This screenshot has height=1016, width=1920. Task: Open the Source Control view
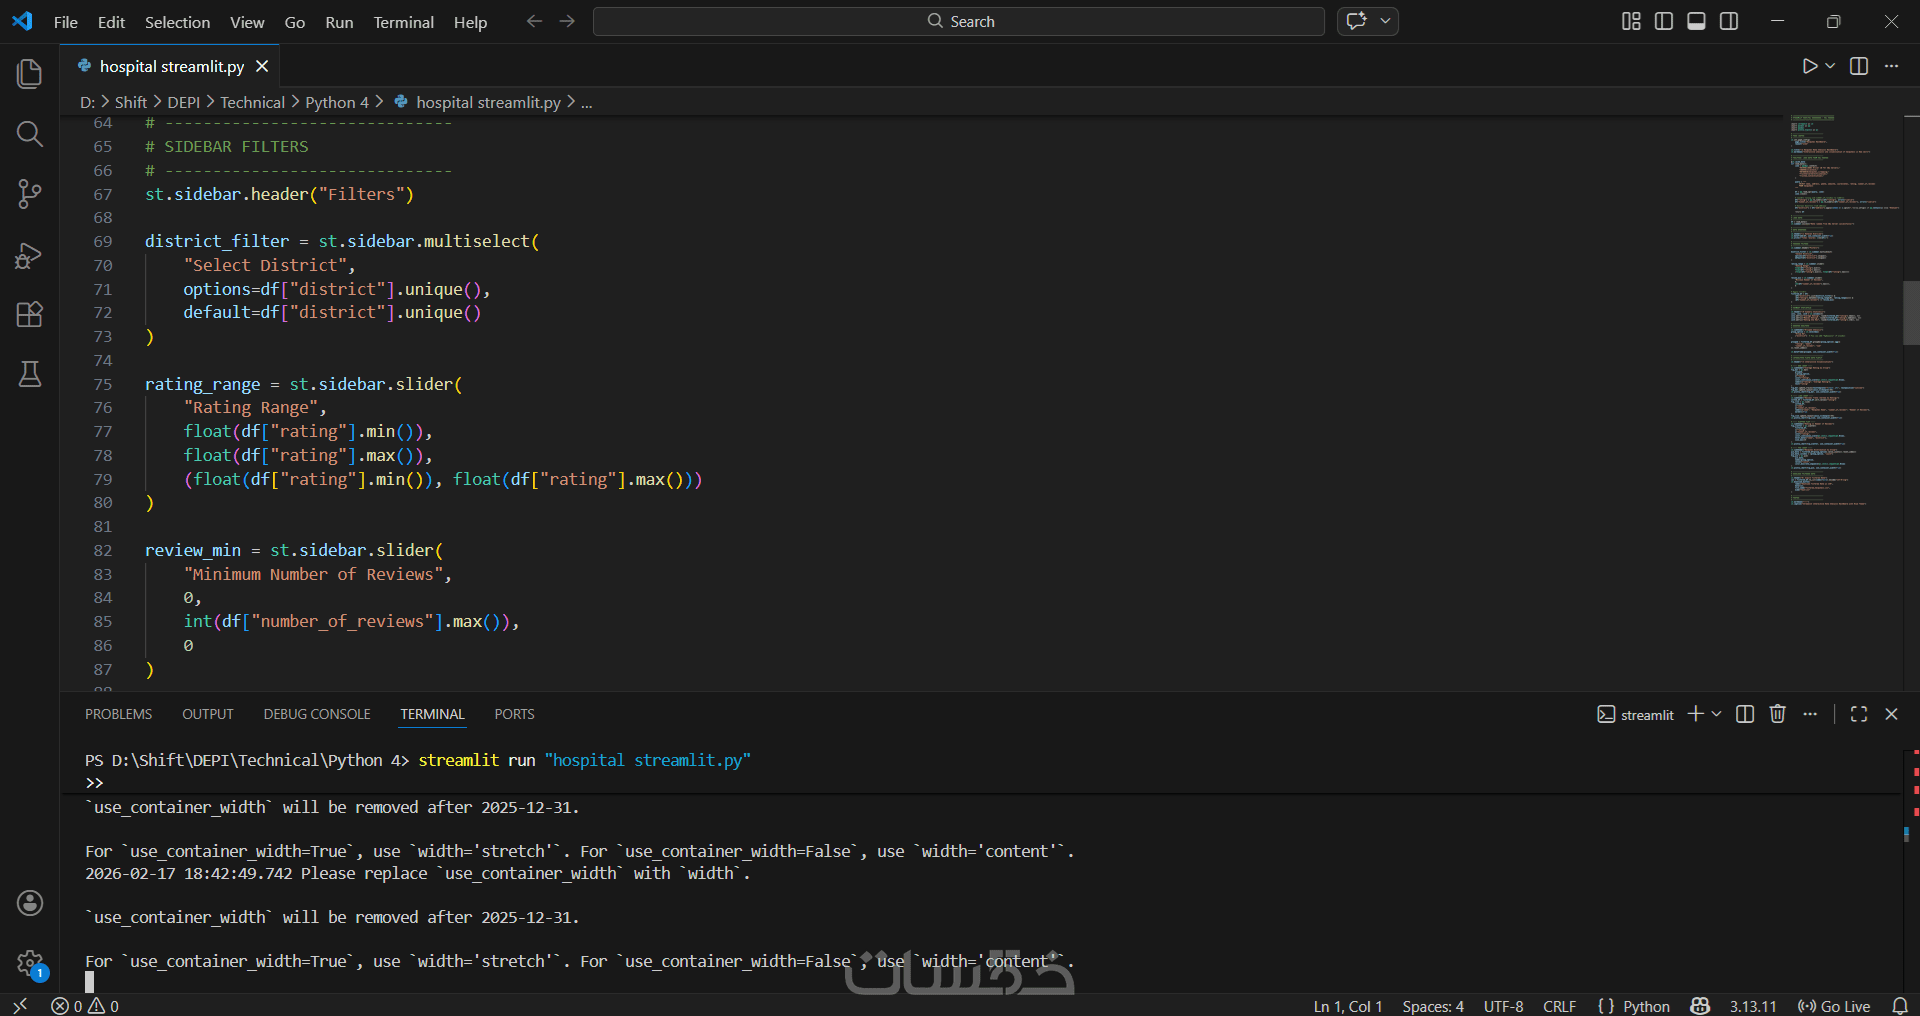[x=30, y=194]
